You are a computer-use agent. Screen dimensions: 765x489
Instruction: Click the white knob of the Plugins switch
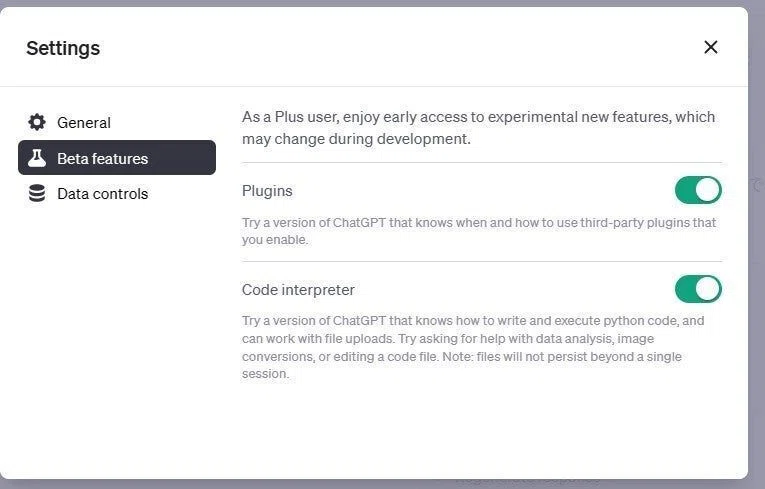708,190
